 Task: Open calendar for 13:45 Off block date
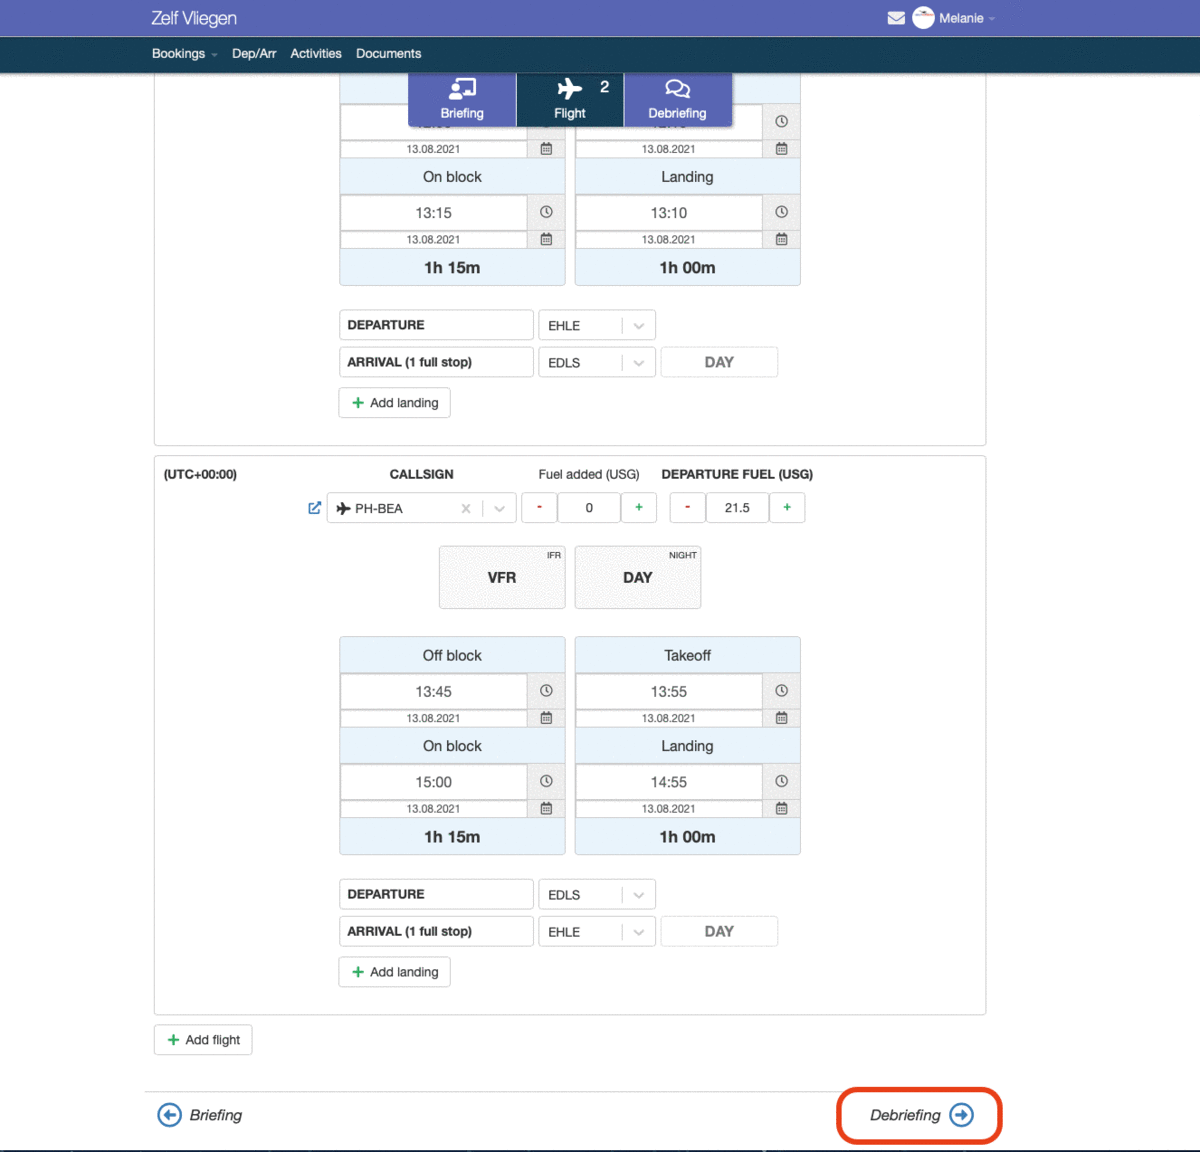pos(546,718)
